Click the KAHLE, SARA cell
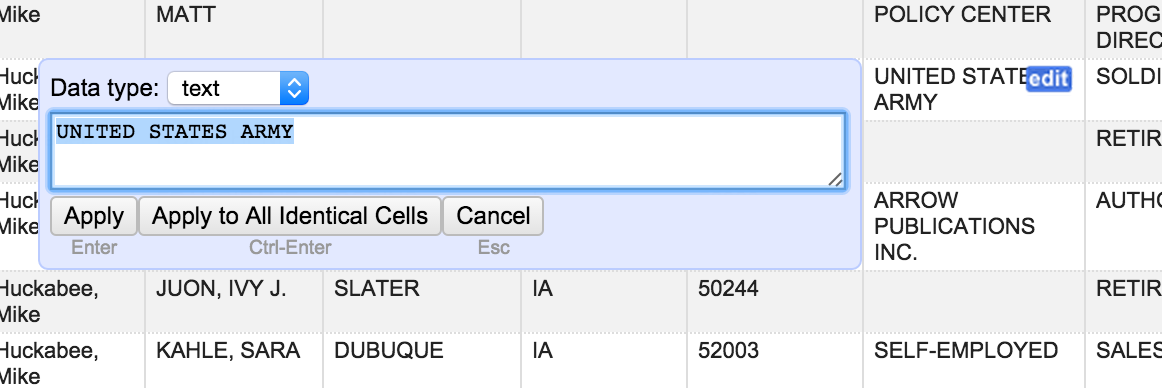The height and width of the screenshot is (388, 1162). pyautogui.click(x=233, y=361)
